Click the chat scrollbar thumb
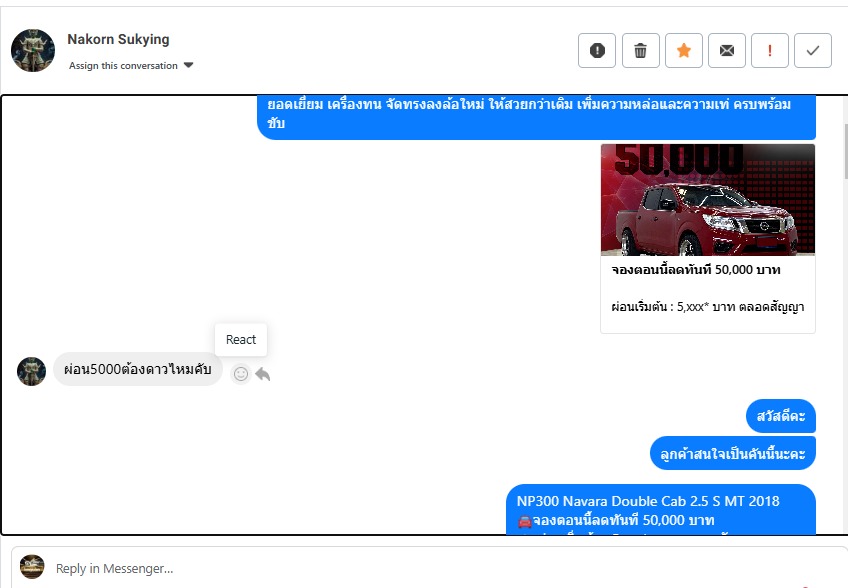The width and height of the screenshot is (848, 588). pos(845,151)
